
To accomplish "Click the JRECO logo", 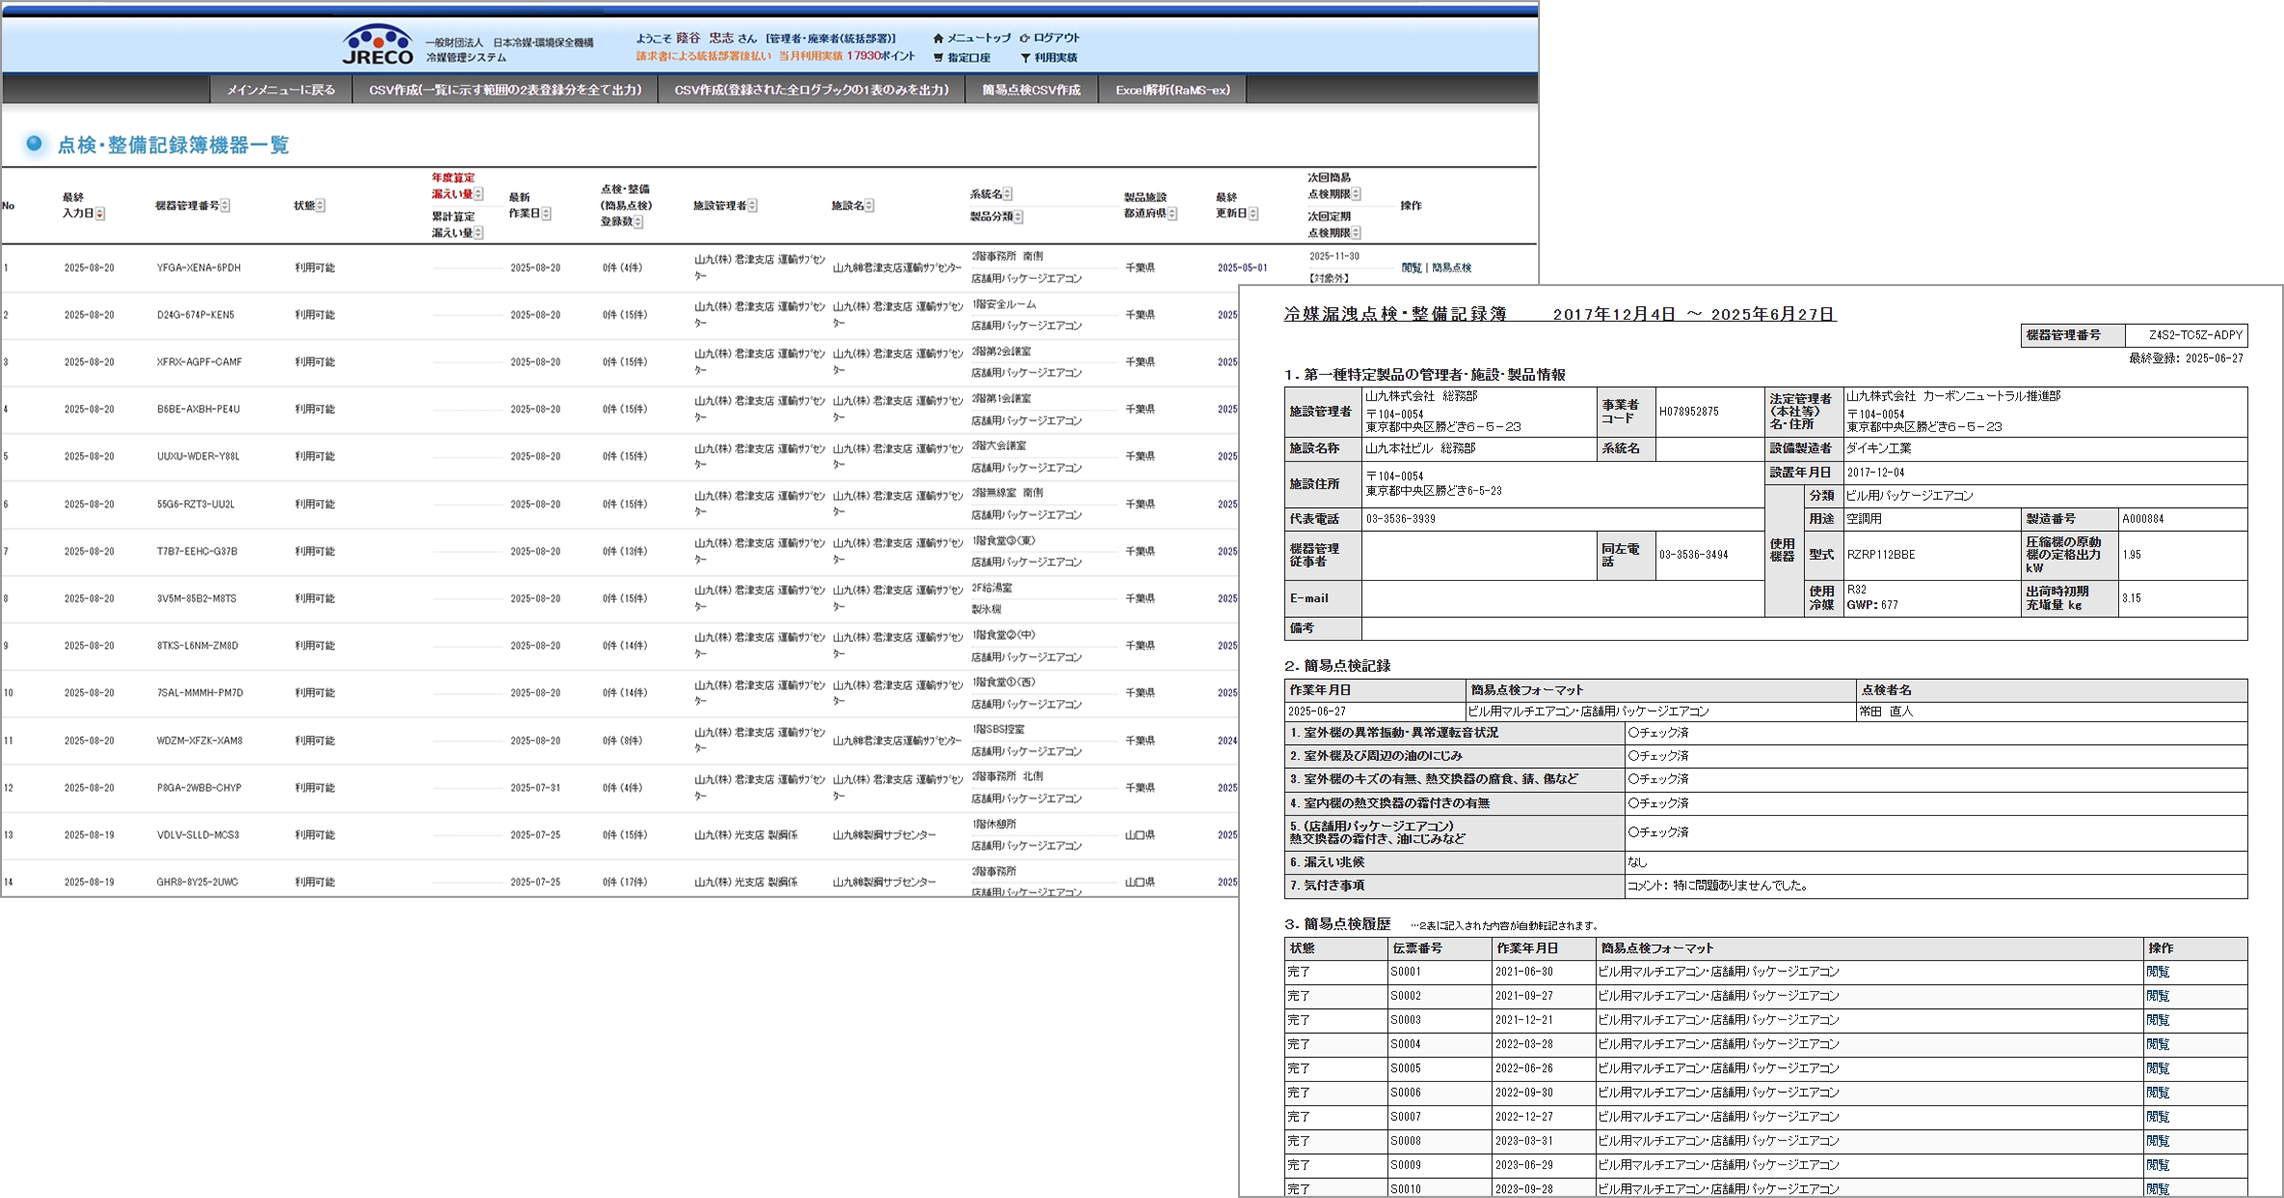I will [377, 44].
